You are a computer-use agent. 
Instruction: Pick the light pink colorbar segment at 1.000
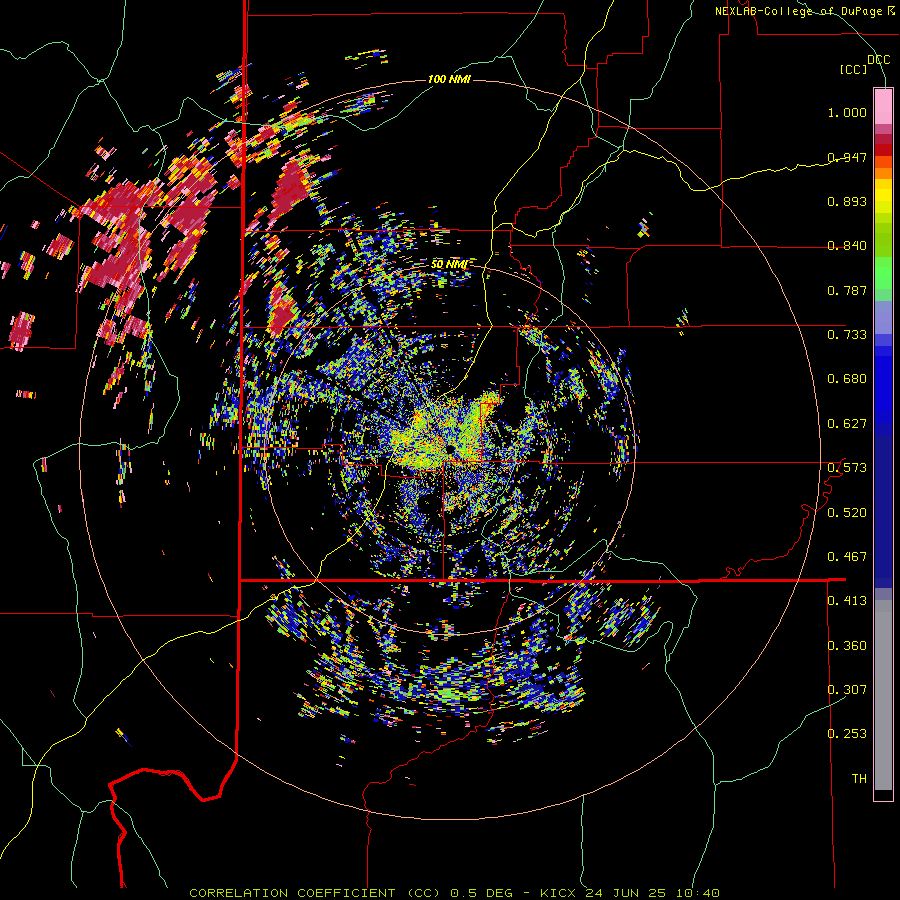(883, 106)
